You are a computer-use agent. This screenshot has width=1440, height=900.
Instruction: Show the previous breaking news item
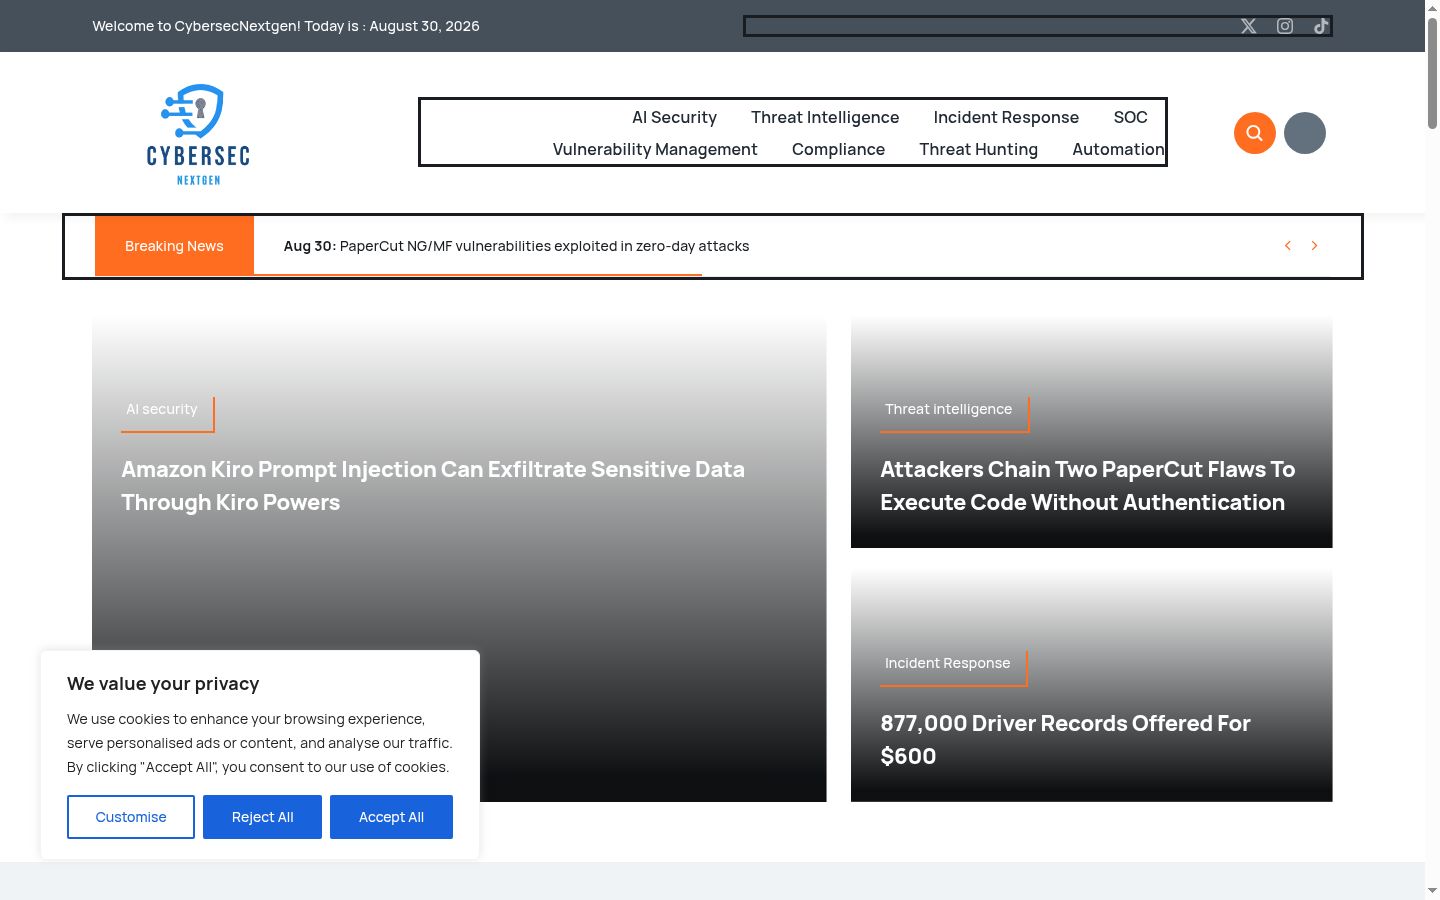point(1288,246)
